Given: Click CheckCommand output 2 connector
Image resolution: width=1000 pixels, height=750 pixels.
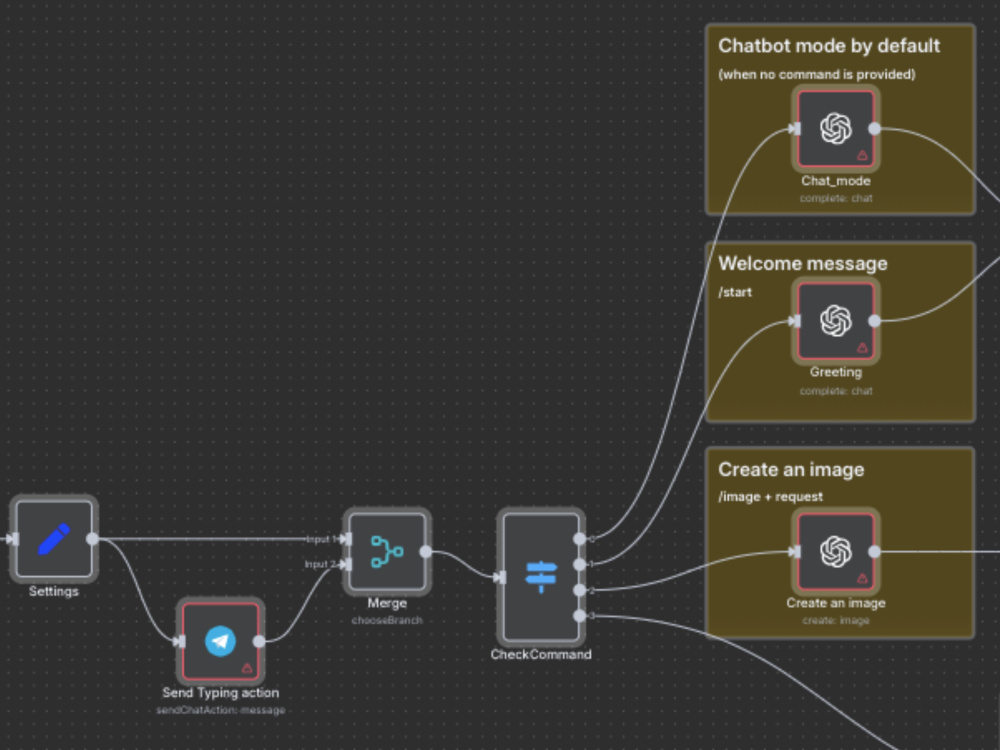Looking at the screenshot, I should [579, 590].
